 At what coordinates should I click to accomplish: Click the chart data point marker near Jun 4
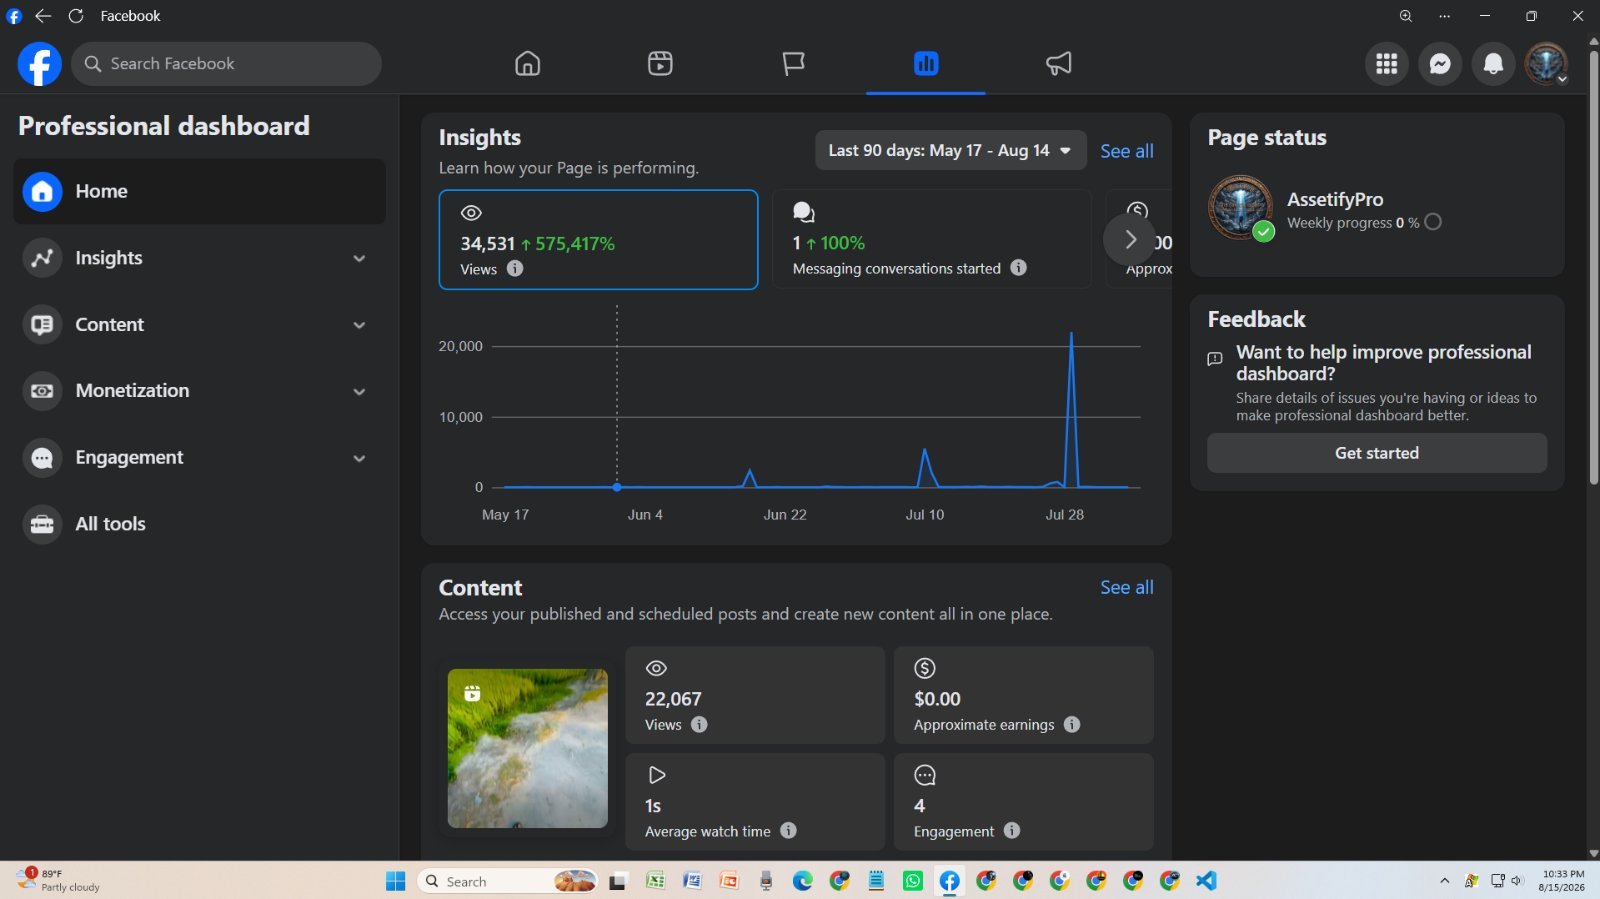pyautogui.click(x=617, y=487)
